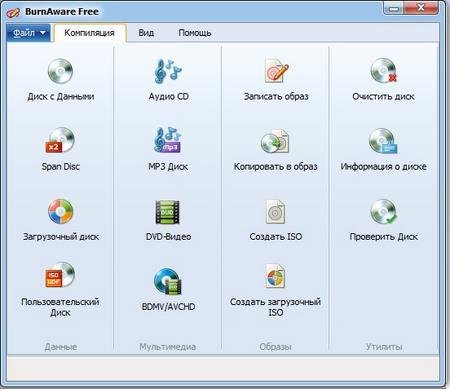Open the Диск с Данными disc icon
450x389 pixels.
[60, 71]
